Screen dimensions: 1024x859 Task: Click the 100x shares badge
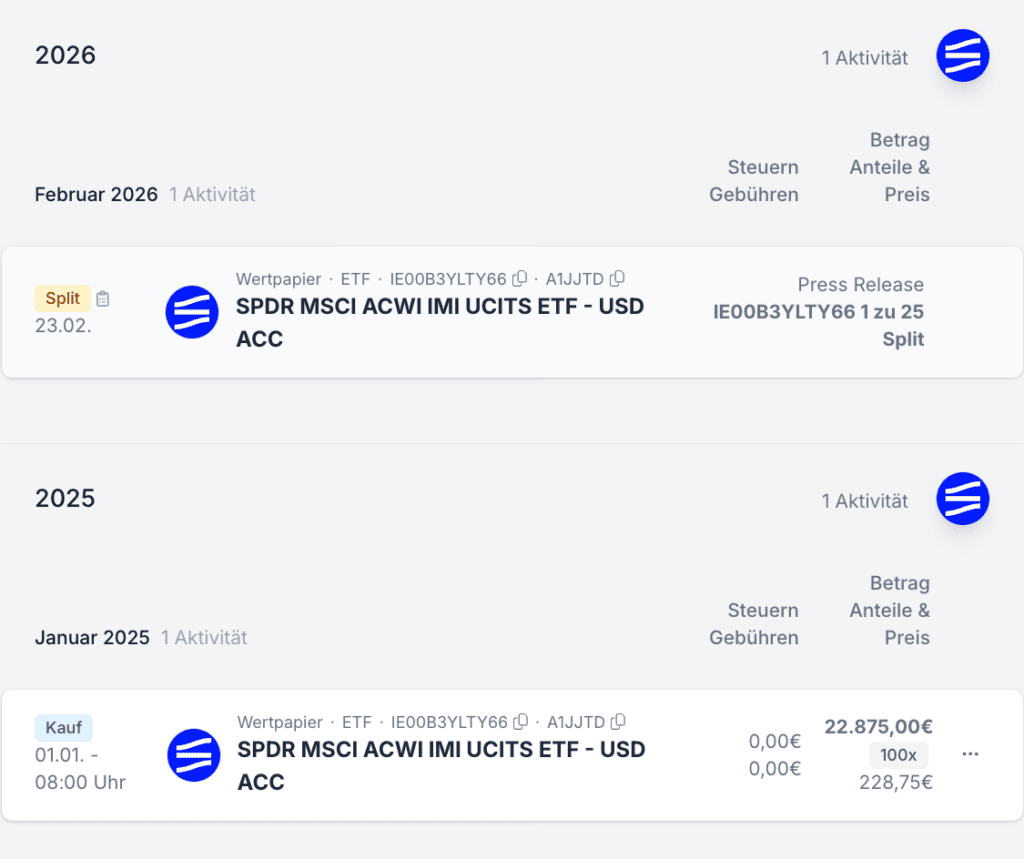[x=898, y=755]
